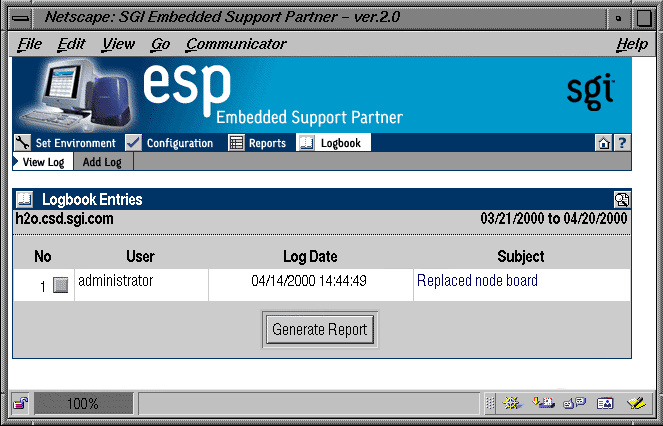
Task: Click the empty status message field
Action: click(309, 403)
